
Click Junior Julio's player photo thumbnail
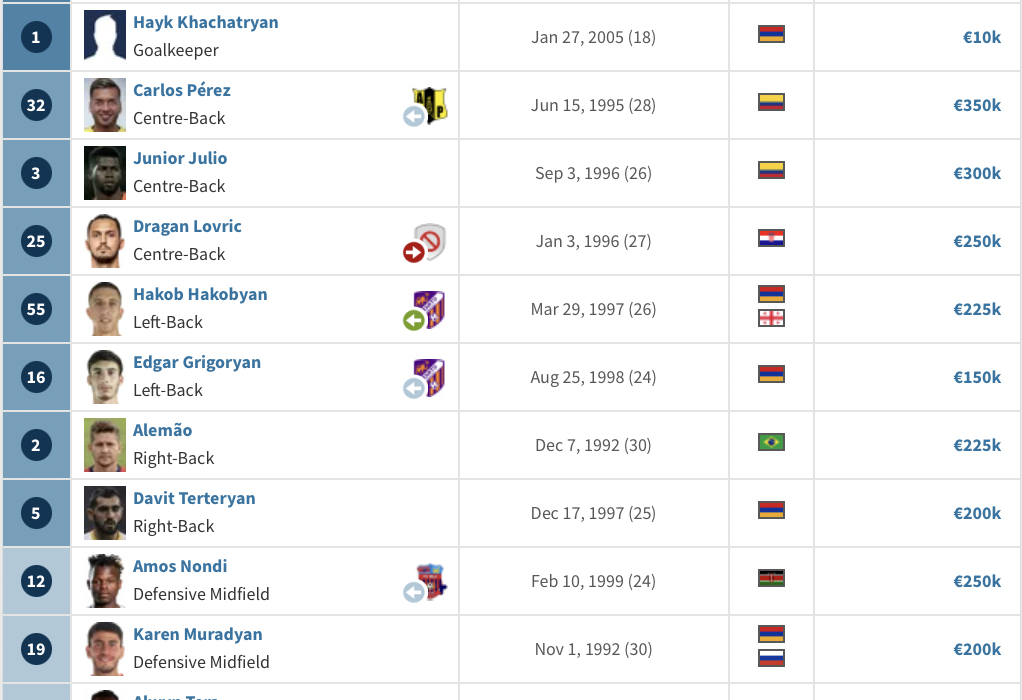pos(105,173)
